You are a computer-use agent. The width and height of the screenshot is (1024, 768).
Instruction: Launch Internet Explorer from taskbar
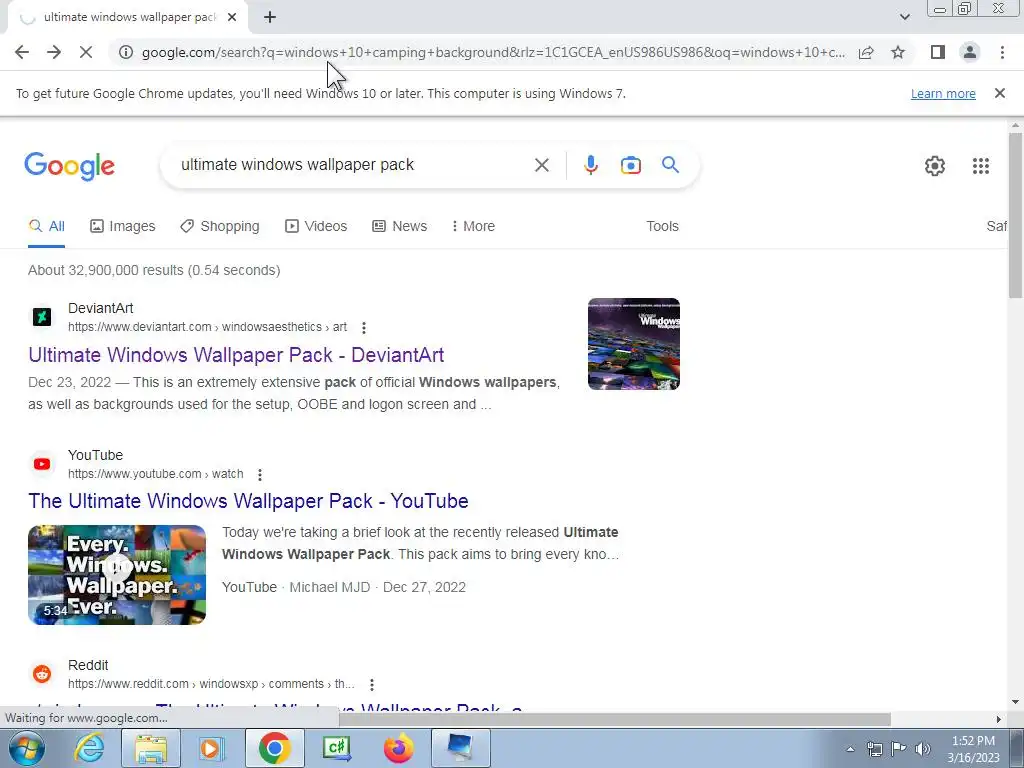point(89,748)
